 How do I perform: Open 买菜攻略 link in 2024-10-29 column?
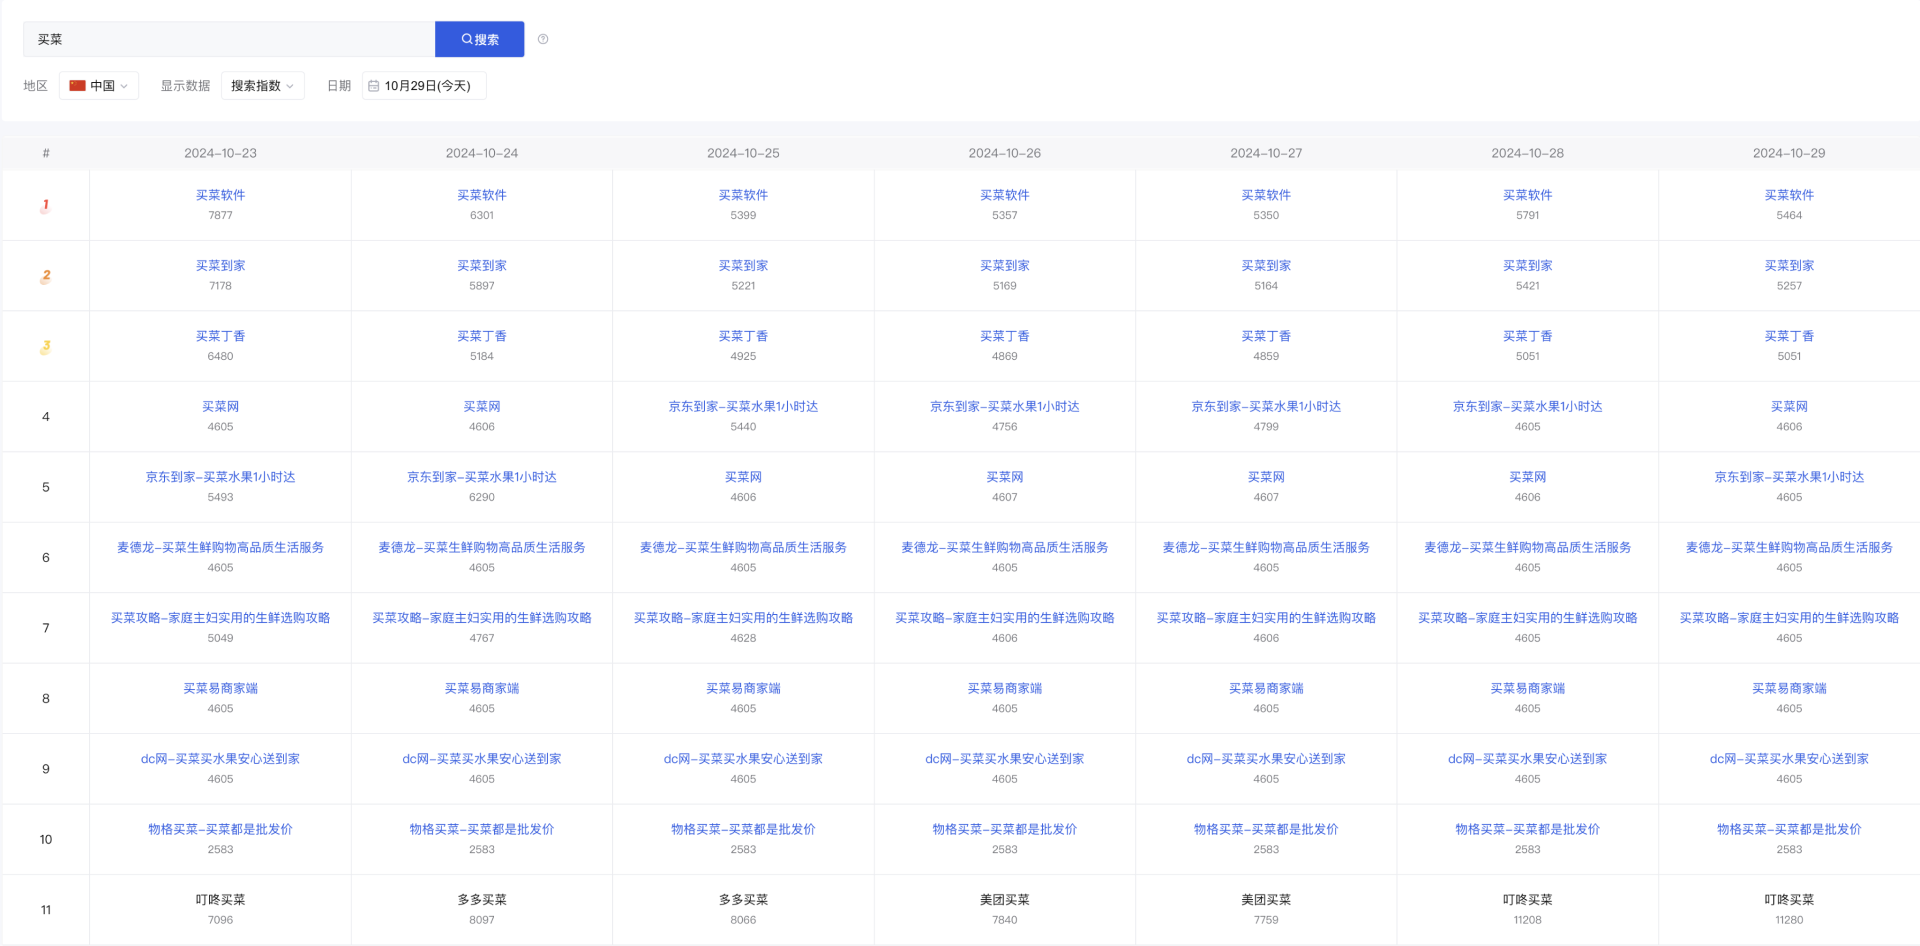(x=1789, y=618)
